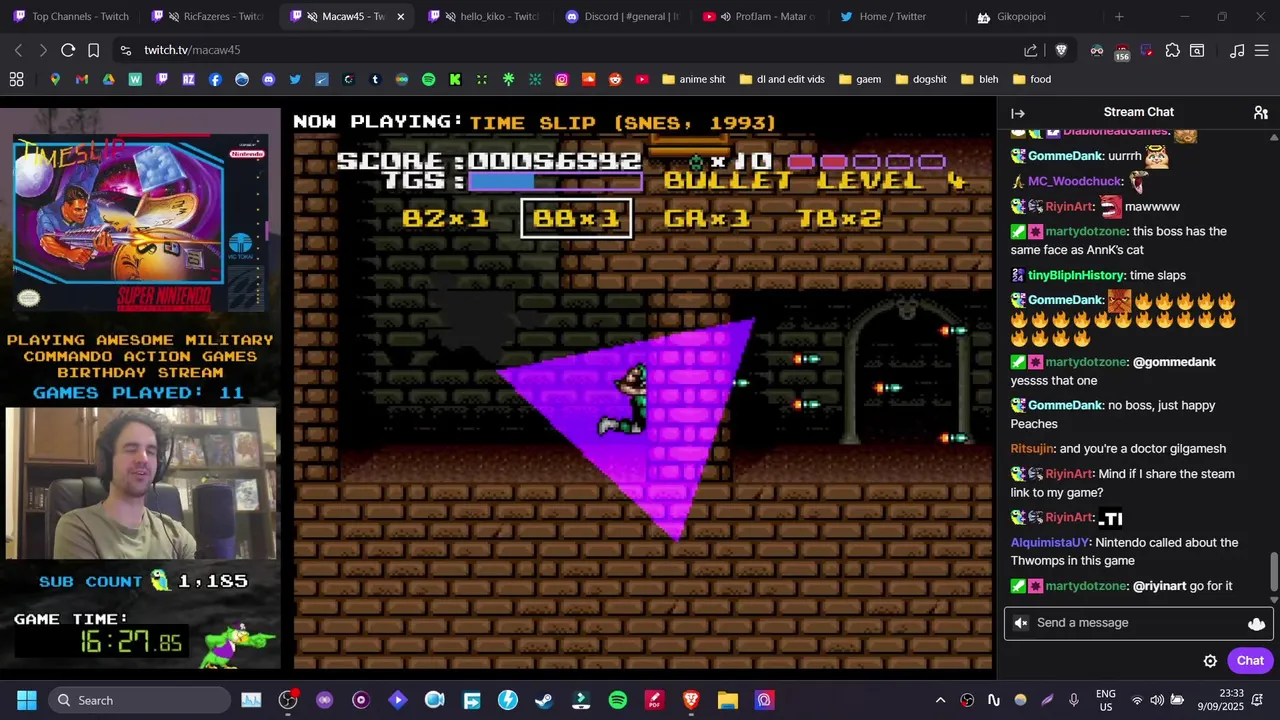Expand 'anime shit' bookmarks folder
Screen dimensions: 1280x720
click(x=694, y=79)
